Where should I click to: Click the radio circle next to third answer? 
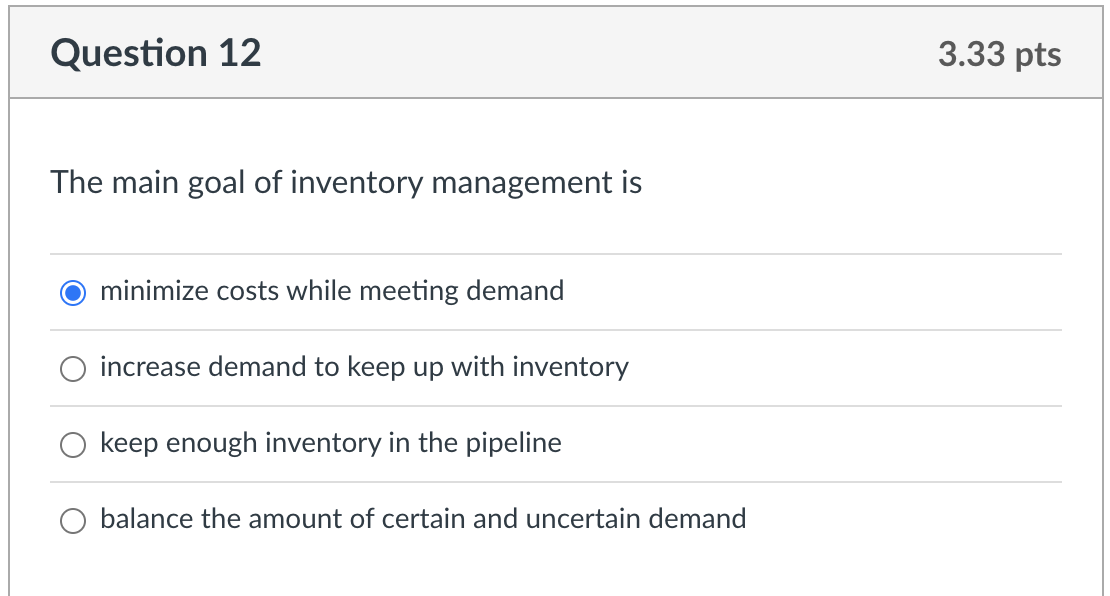pos(72,444)
